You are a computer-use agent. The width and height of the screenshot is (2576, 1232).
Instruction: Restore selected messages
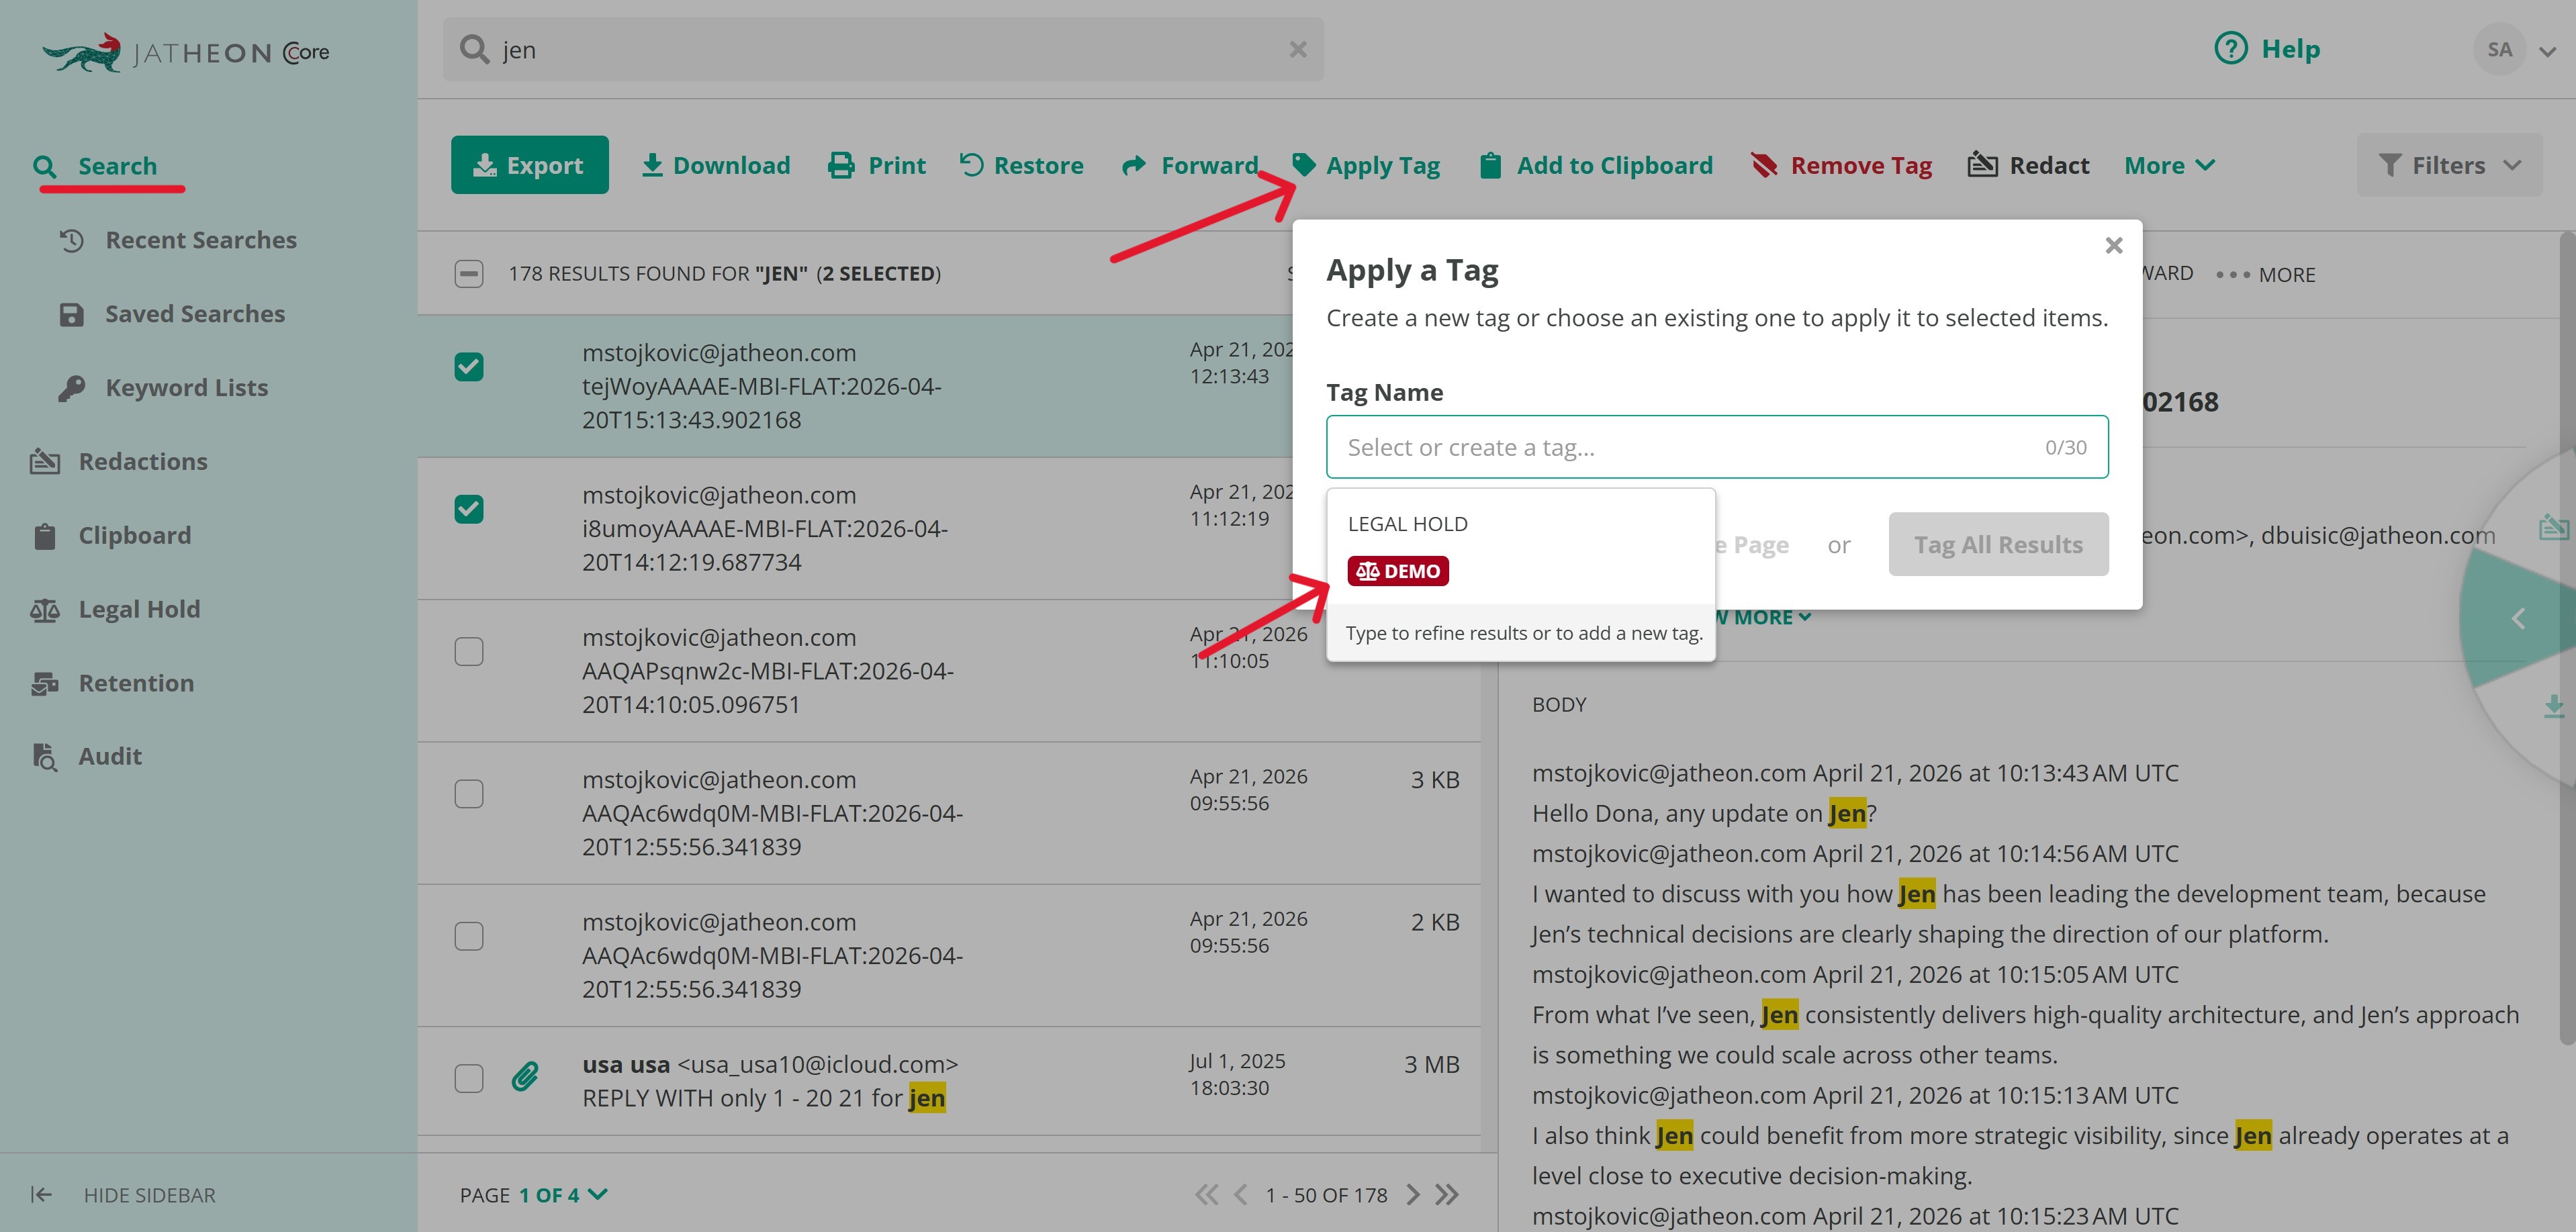click(1021, 165)
